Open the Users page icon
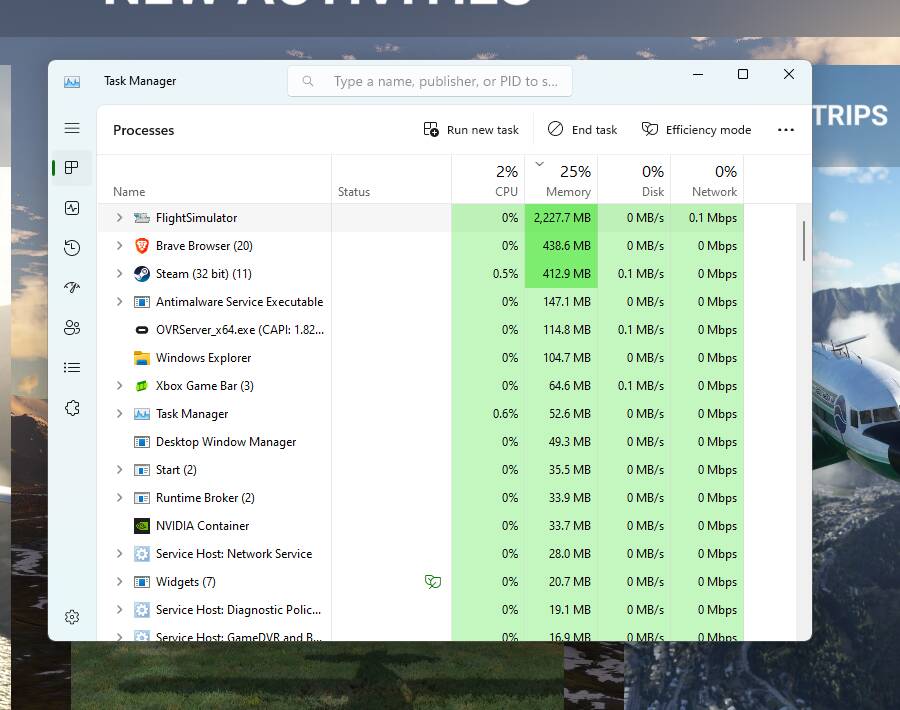The height and width of the screenshot is (710, 900). tap(72, 328)
